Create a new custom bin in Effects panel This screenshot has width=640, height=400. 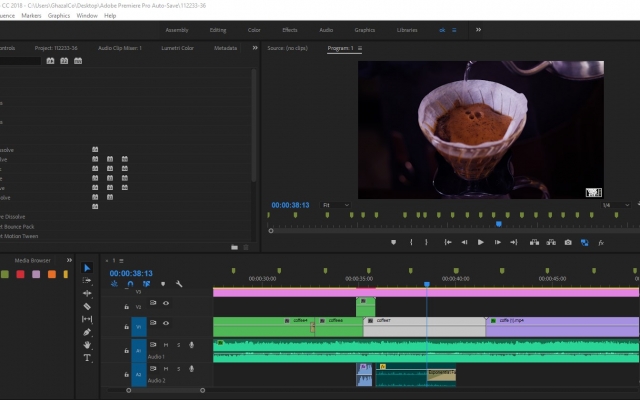(x=234, y=247)
